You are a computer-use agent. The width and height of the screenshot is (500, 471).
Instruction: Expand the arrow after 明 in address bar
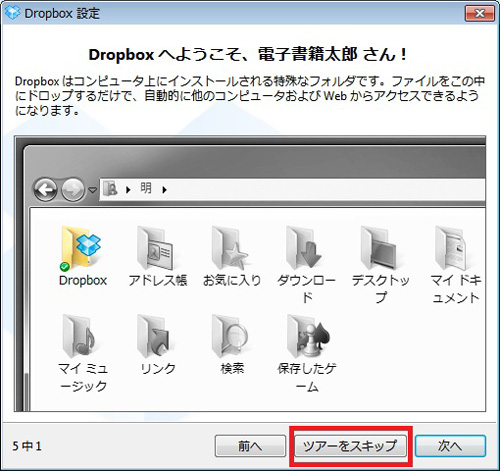pos(164,190)
